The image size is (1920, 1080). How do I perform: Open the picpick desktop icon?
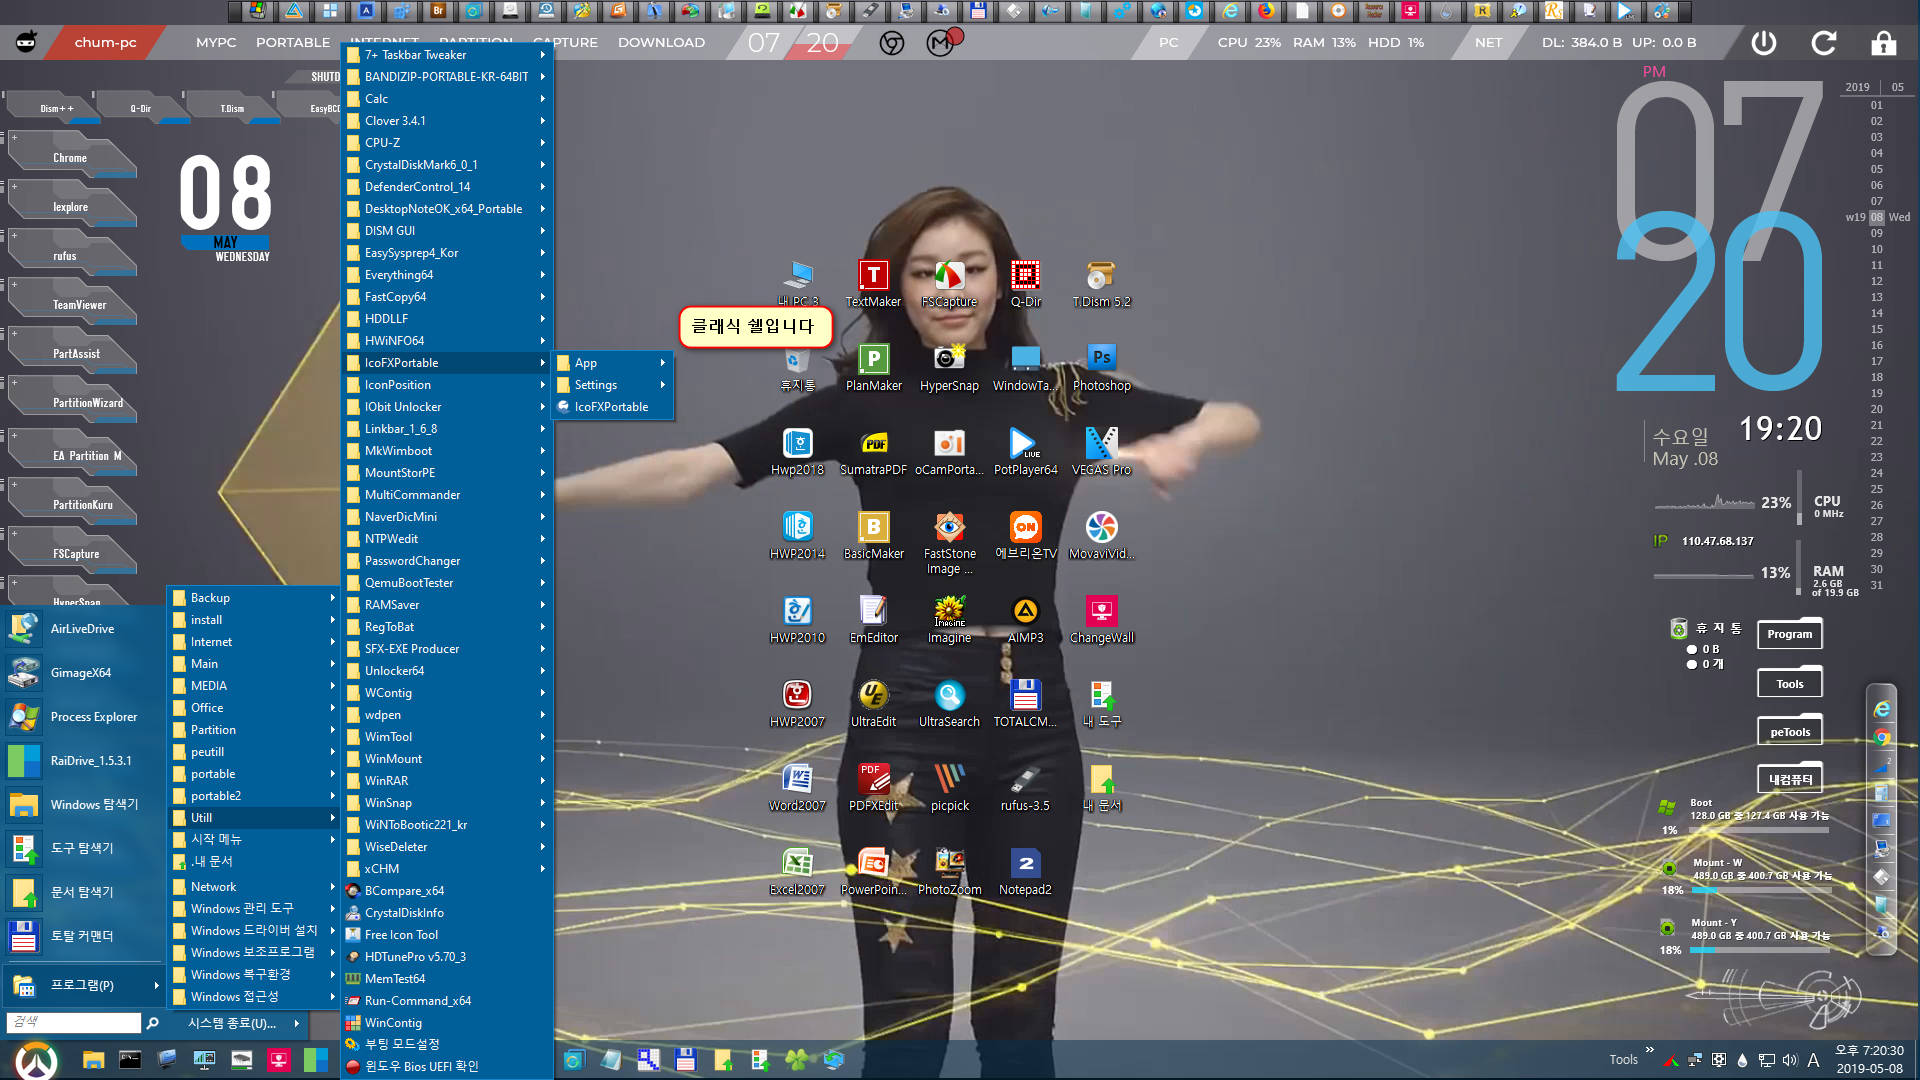tap(949, 787)
